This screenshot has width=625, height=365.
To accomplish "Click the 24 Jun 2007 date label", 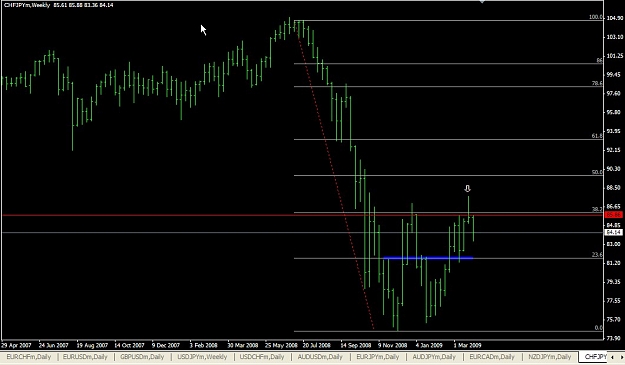I will pyautogui.click(x=54, y=345).
